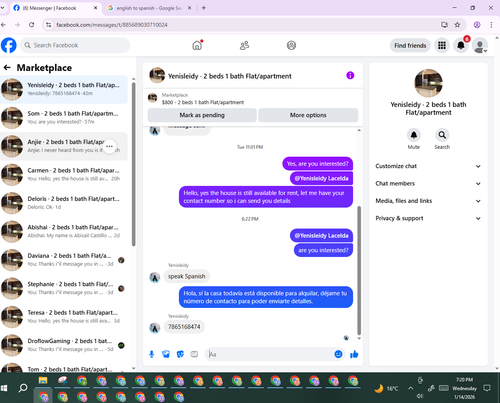Open the Chrome three-dots menu

[491, 25]
